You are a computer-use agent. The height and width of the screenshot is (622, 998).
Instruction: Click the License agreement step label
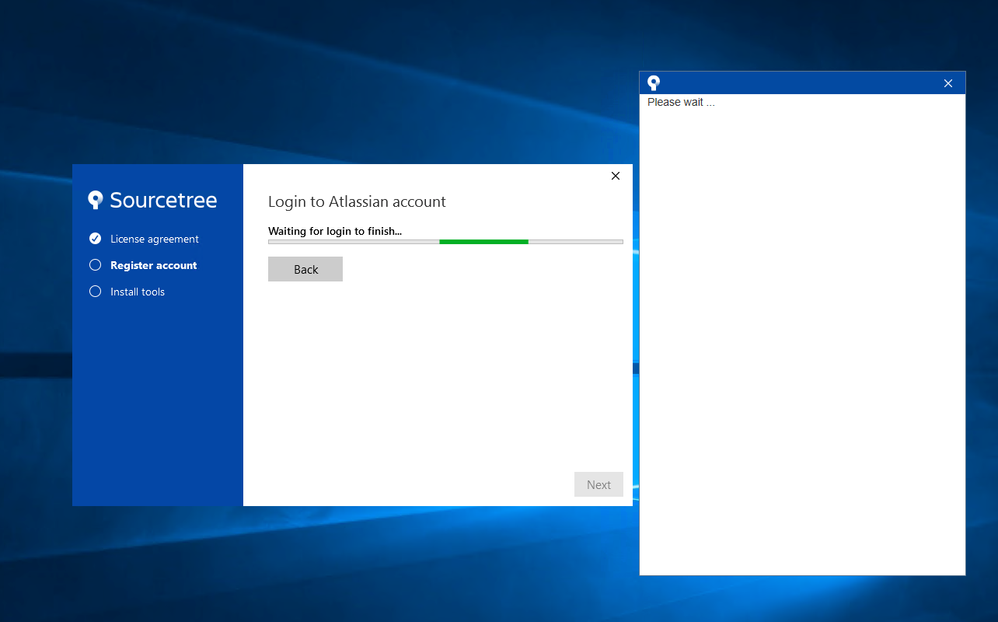coord(154,239)
